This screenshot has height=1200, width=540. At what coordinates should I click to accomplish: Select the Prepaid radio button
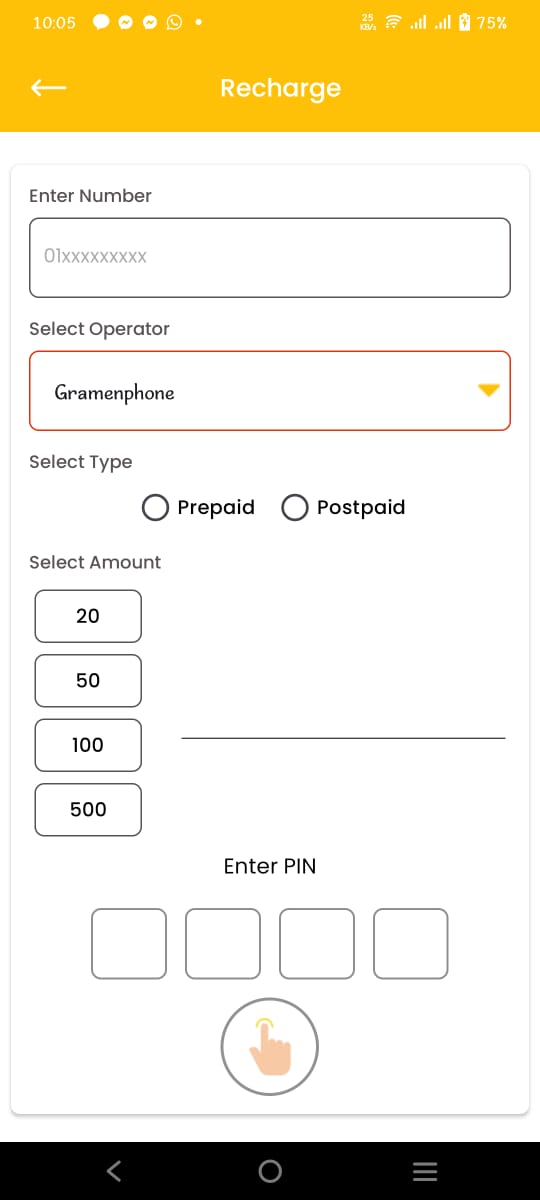click(155, 508)
